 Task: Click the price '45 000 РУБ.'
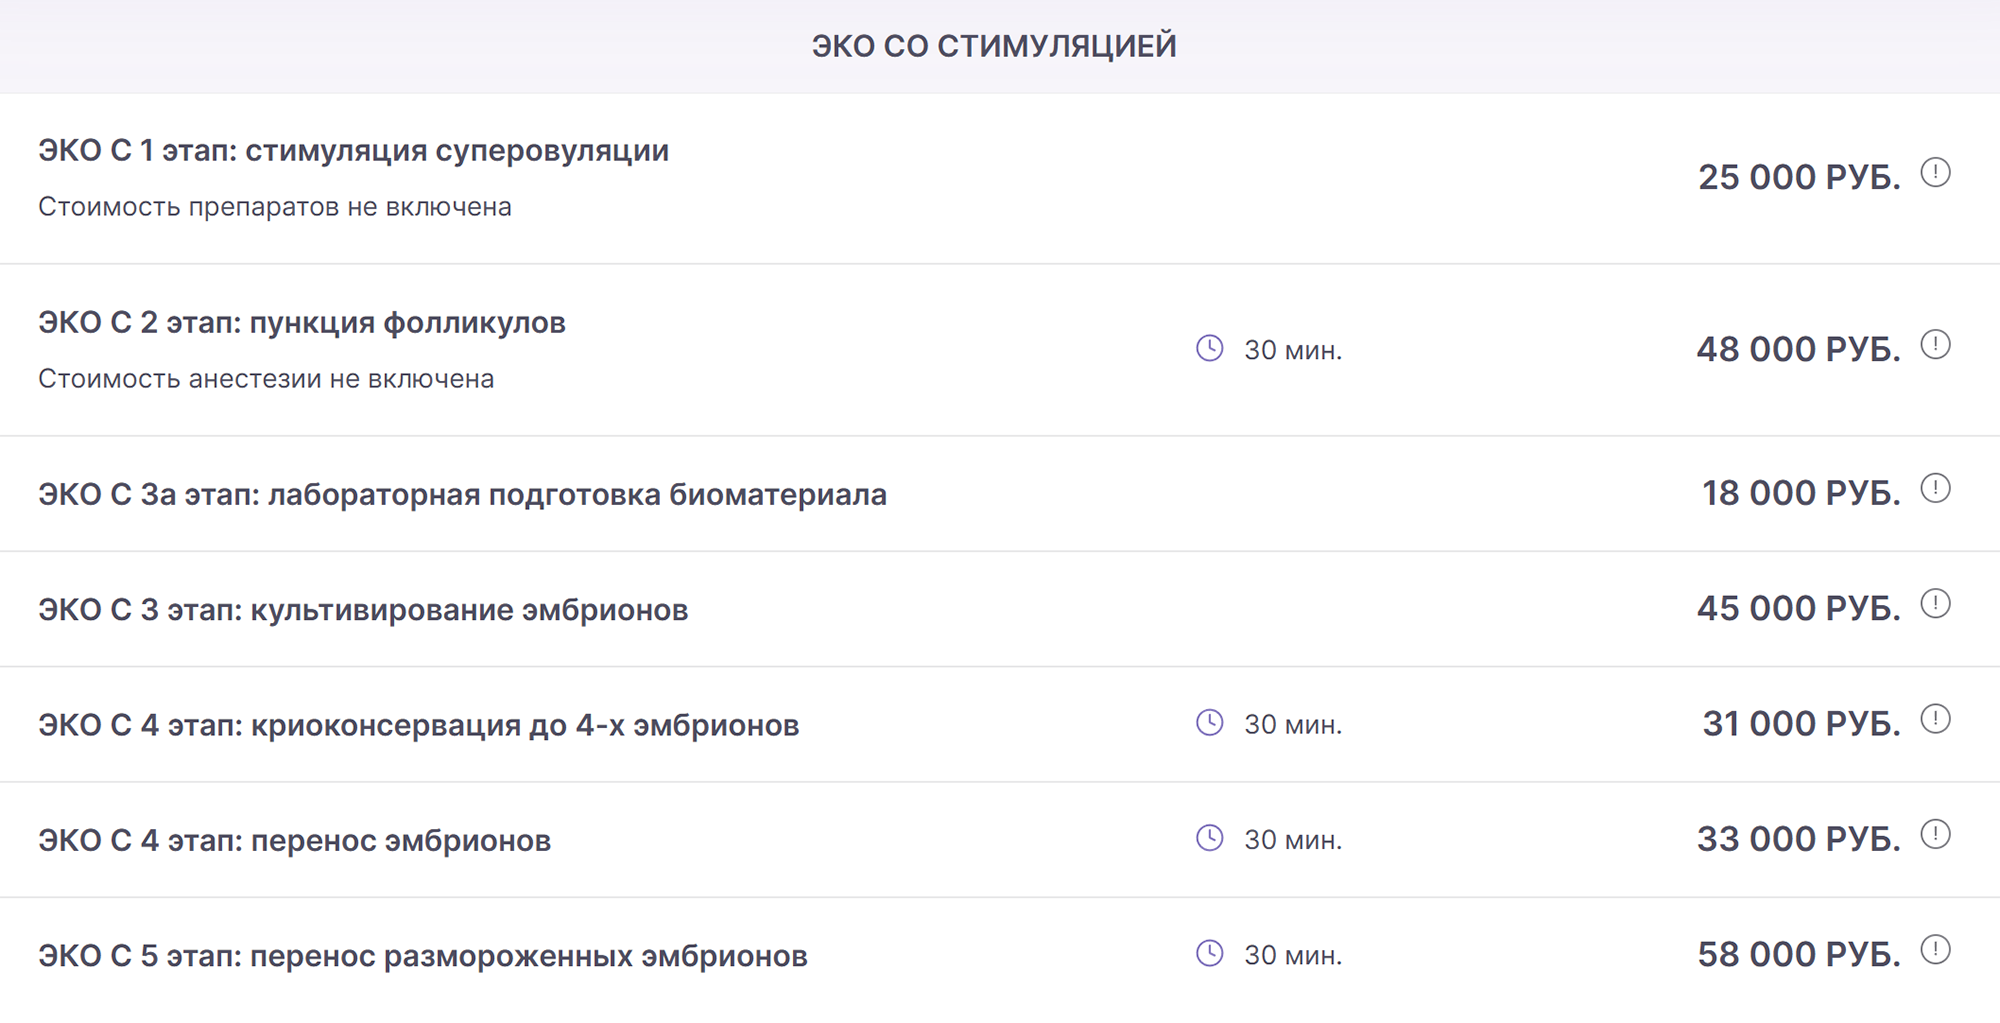click(1798, 608)
